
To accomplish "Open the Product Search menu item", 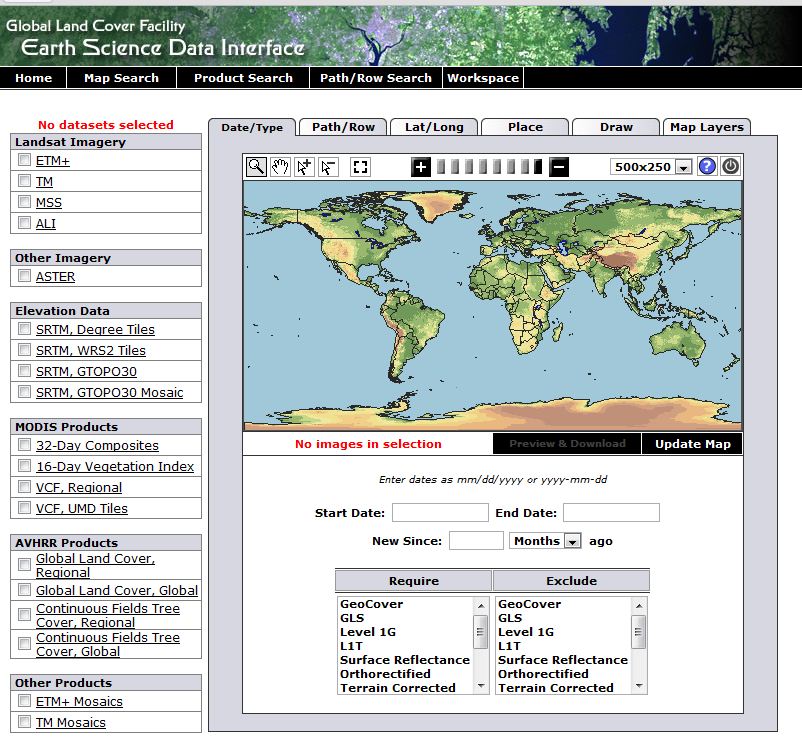I will coord(243,78).
